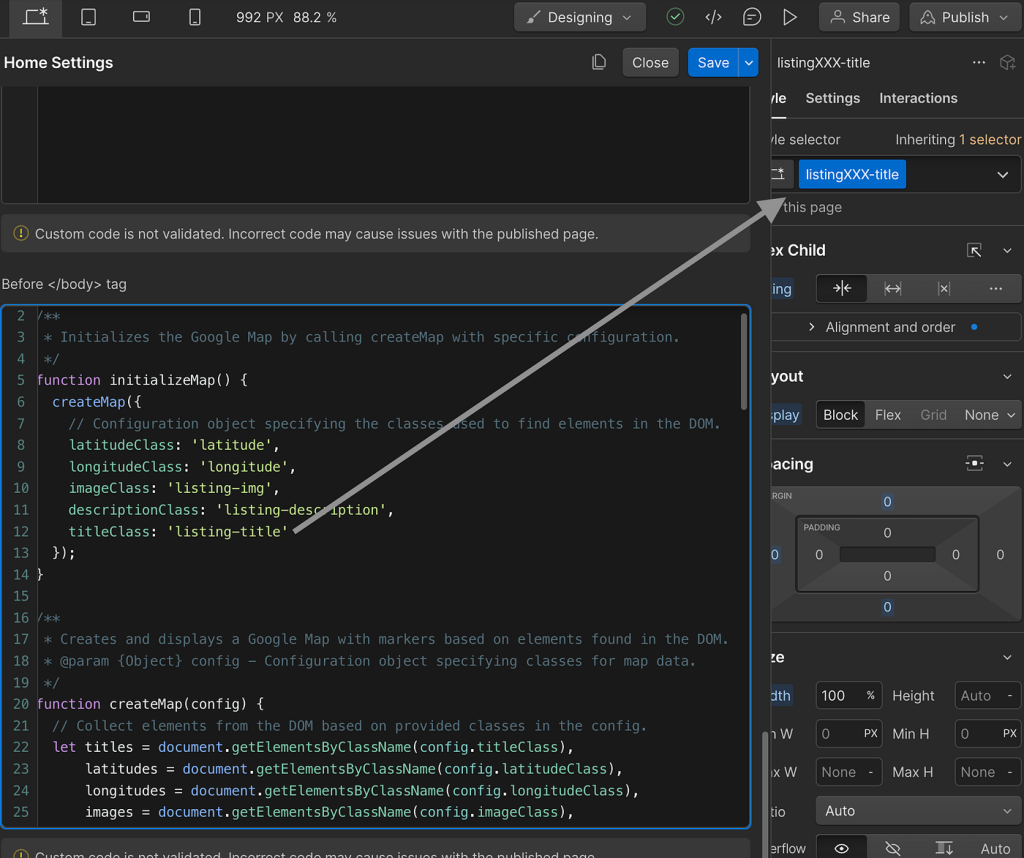Switch to mobile portrait breakpoint

click(195, 17)
